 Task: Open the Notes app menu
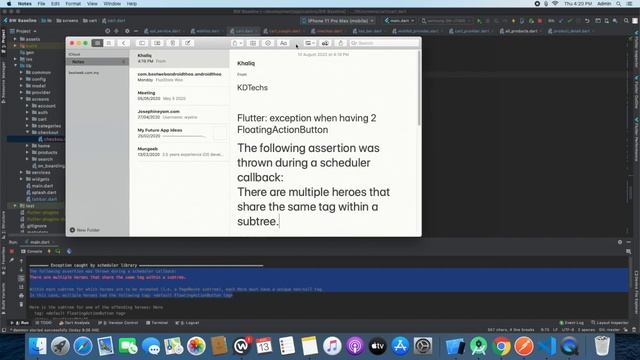[x=24, y=4]
